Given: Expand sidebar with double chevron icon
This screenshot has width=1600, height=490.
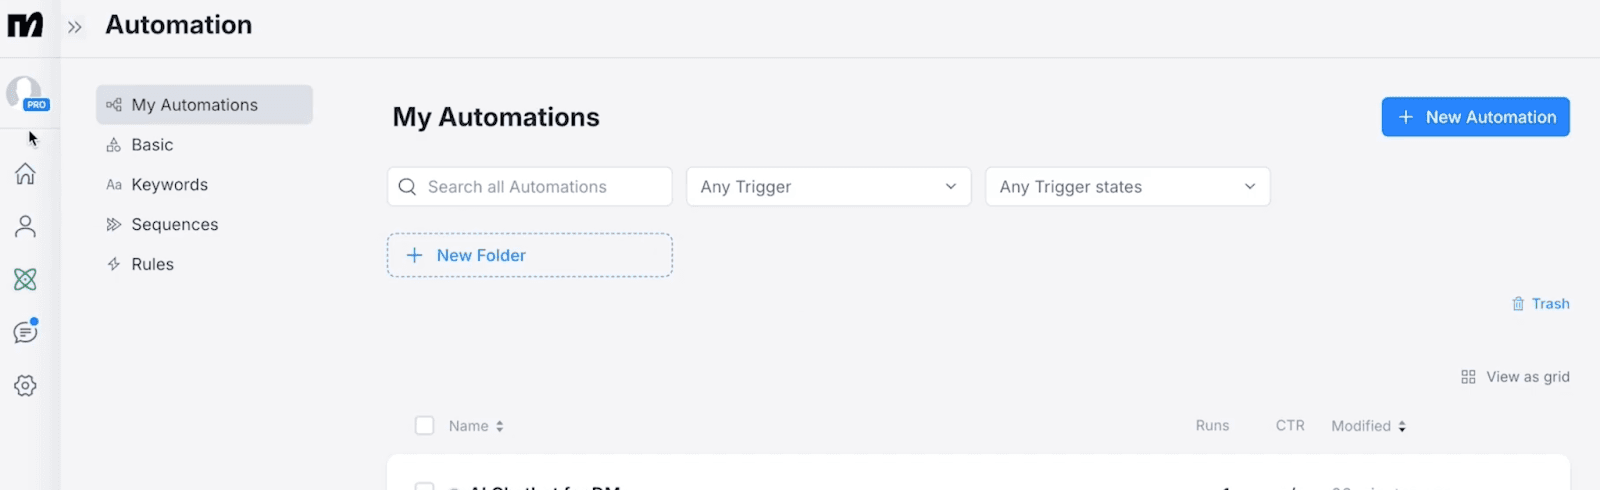Looking at the screenshot, I should click(x=75, y=27).
